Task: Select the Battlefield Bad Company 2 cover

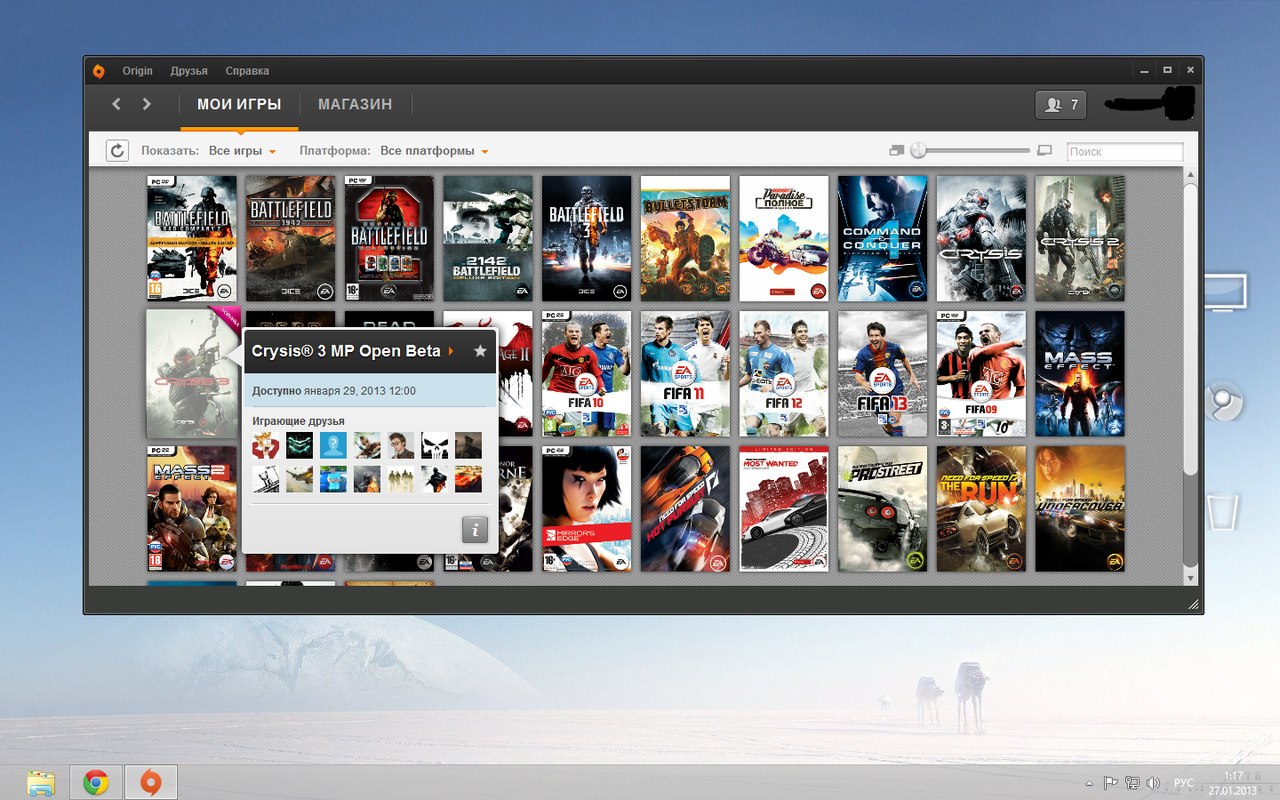Action: pyautogui.click(x=192, y=239)
